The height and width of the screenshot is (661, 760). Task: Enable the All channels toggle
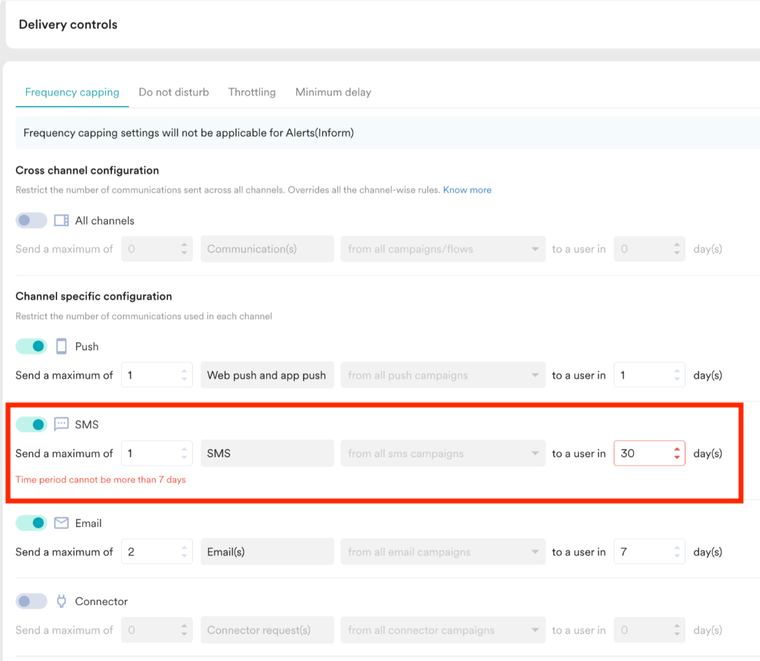(31, 220)
